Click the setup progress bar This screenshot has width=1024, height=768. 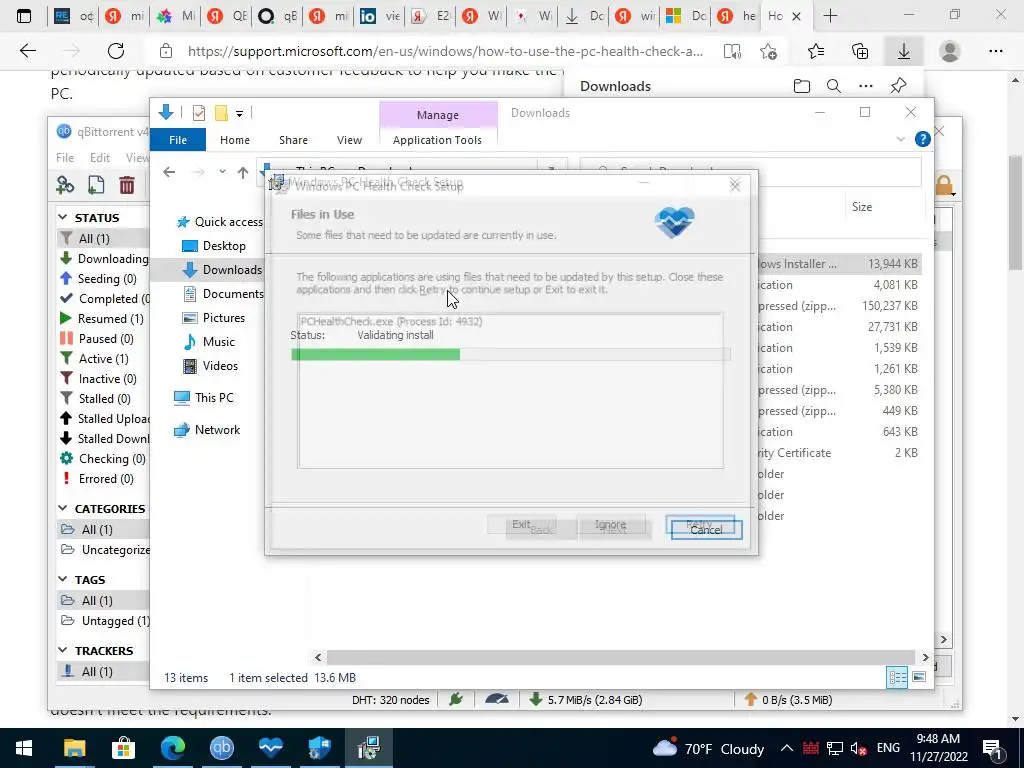(511, 354)
